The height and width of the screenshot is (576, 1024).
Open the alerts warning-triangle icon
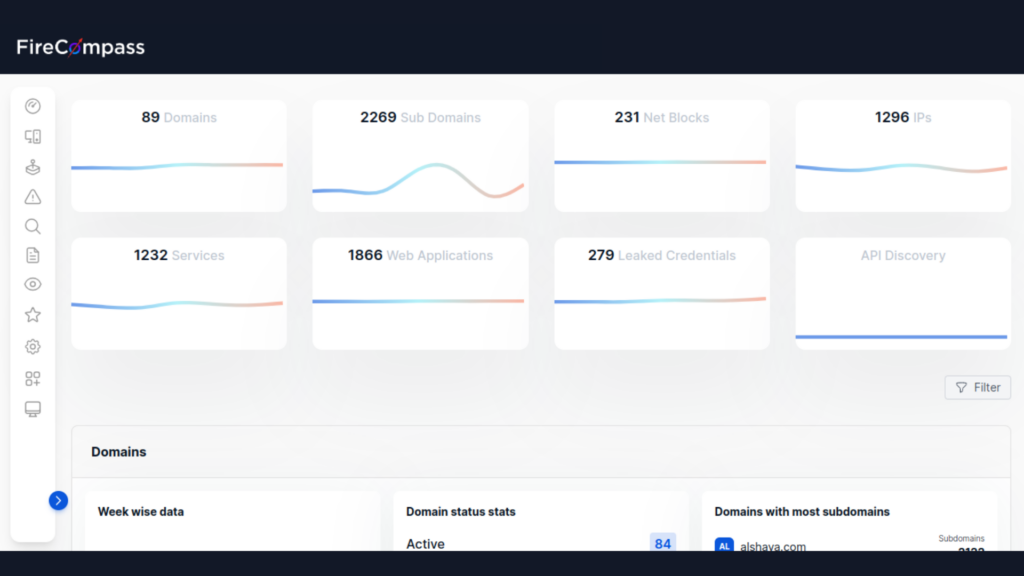[32, 197]
